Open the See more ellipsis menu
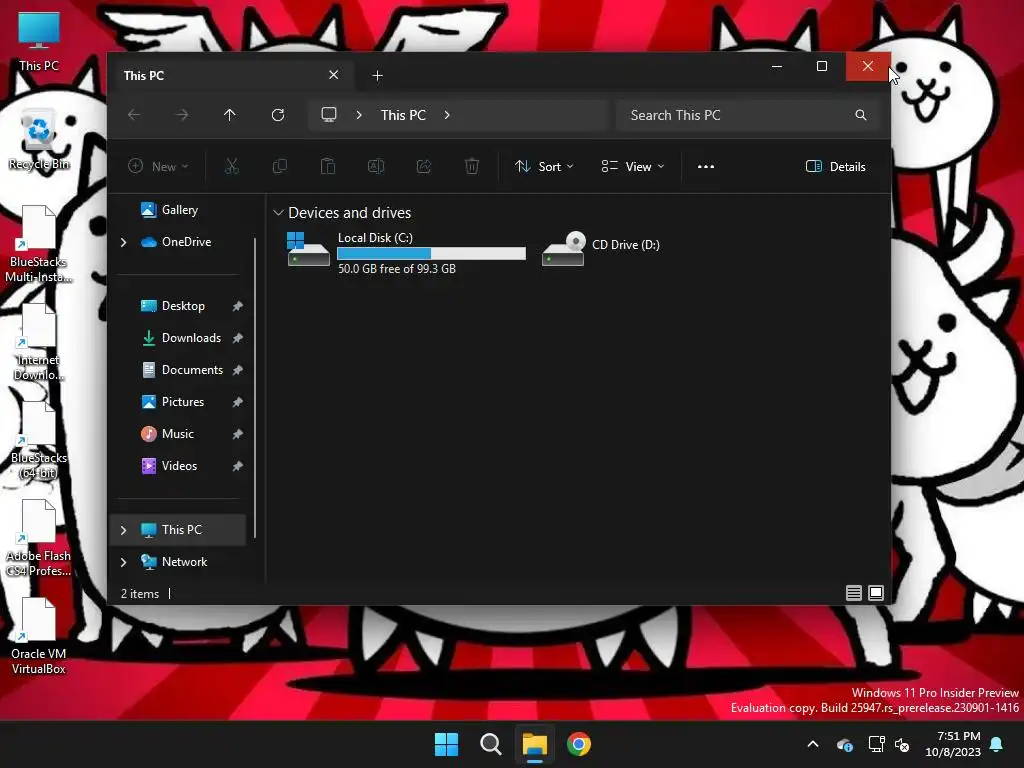The height and width of the screenshot is (768, 1024). pos(706,167)
